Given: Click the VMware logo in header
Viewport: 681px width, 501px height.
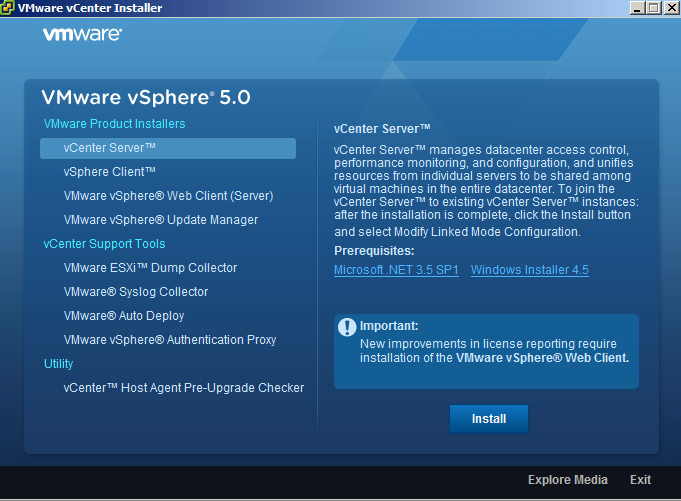Looking at the screenshot, I should (x=82, y=34).
